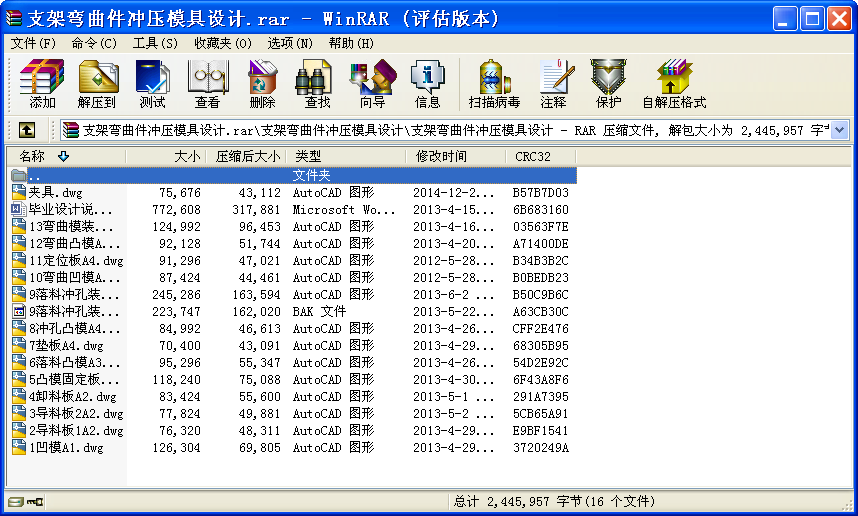Click CRC32 value CFF2E476

coord(541,328)
